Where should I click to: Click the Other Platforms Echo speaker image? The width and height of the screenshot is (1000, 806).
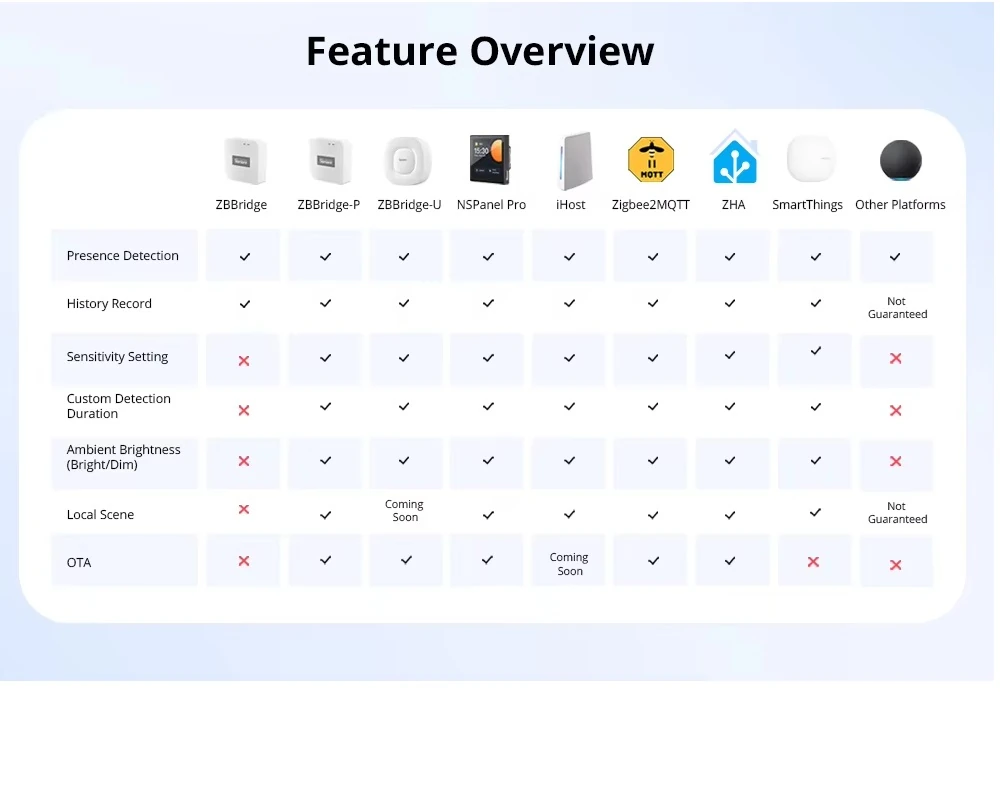(901, 161)
